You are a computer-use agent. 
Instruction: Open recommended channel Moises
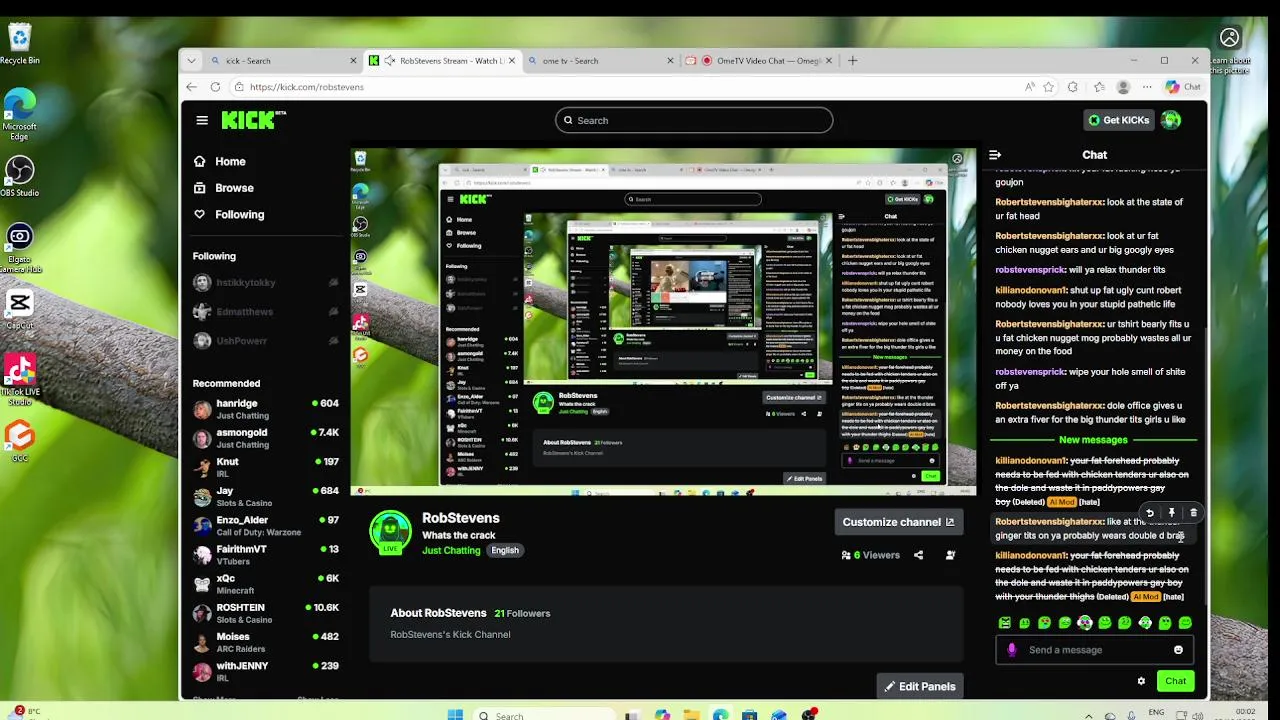click(265, 642)
